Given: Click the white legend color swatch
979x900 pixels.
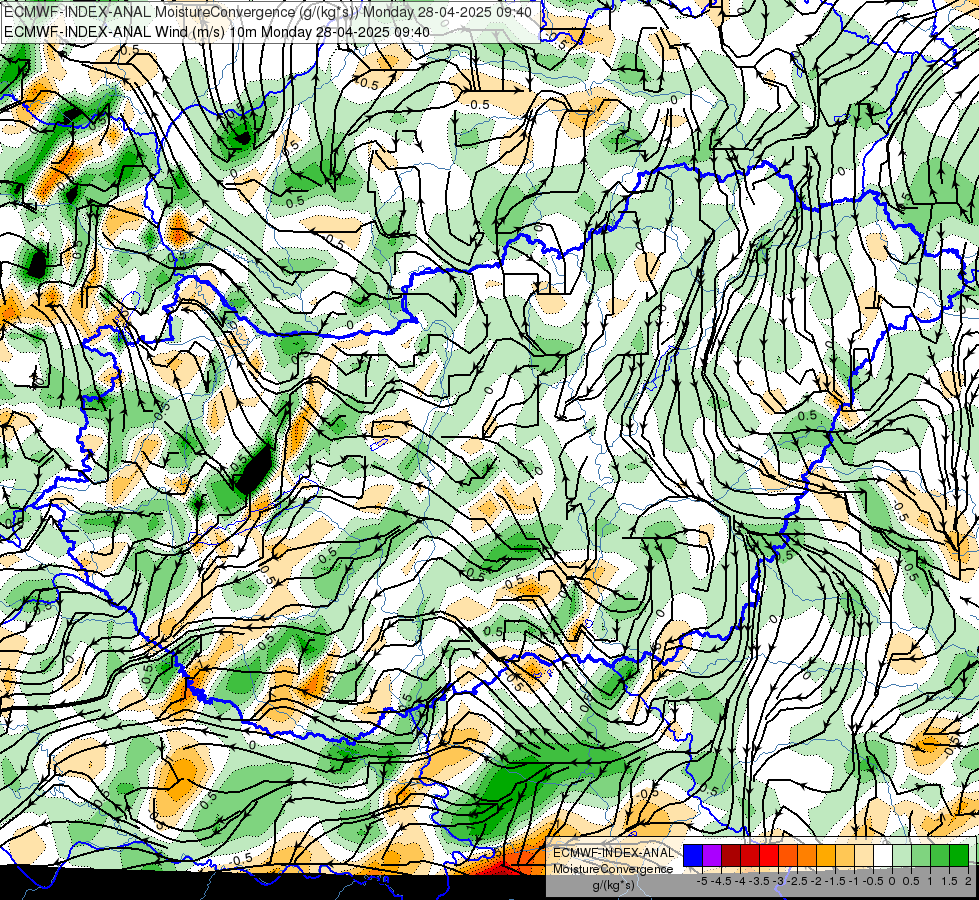Looking at the screenshot, I should (x=883, y=855).
